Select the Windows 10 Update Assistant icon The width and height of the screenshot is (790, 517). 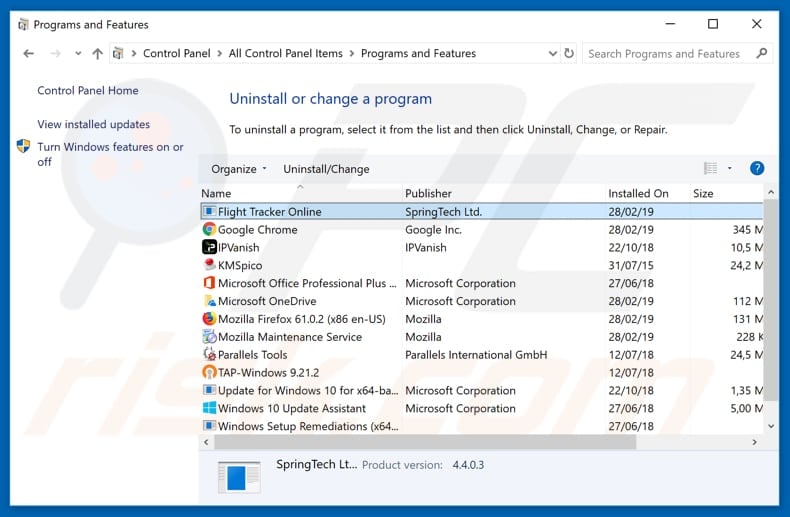click(209, 408)
